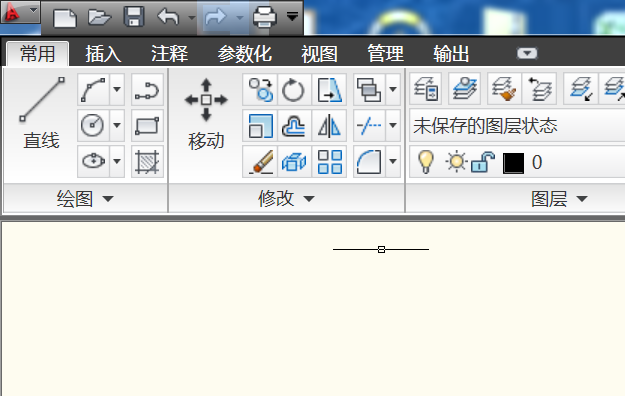Select the Ellipse drawing tool
625x396 pixels.
93,161
